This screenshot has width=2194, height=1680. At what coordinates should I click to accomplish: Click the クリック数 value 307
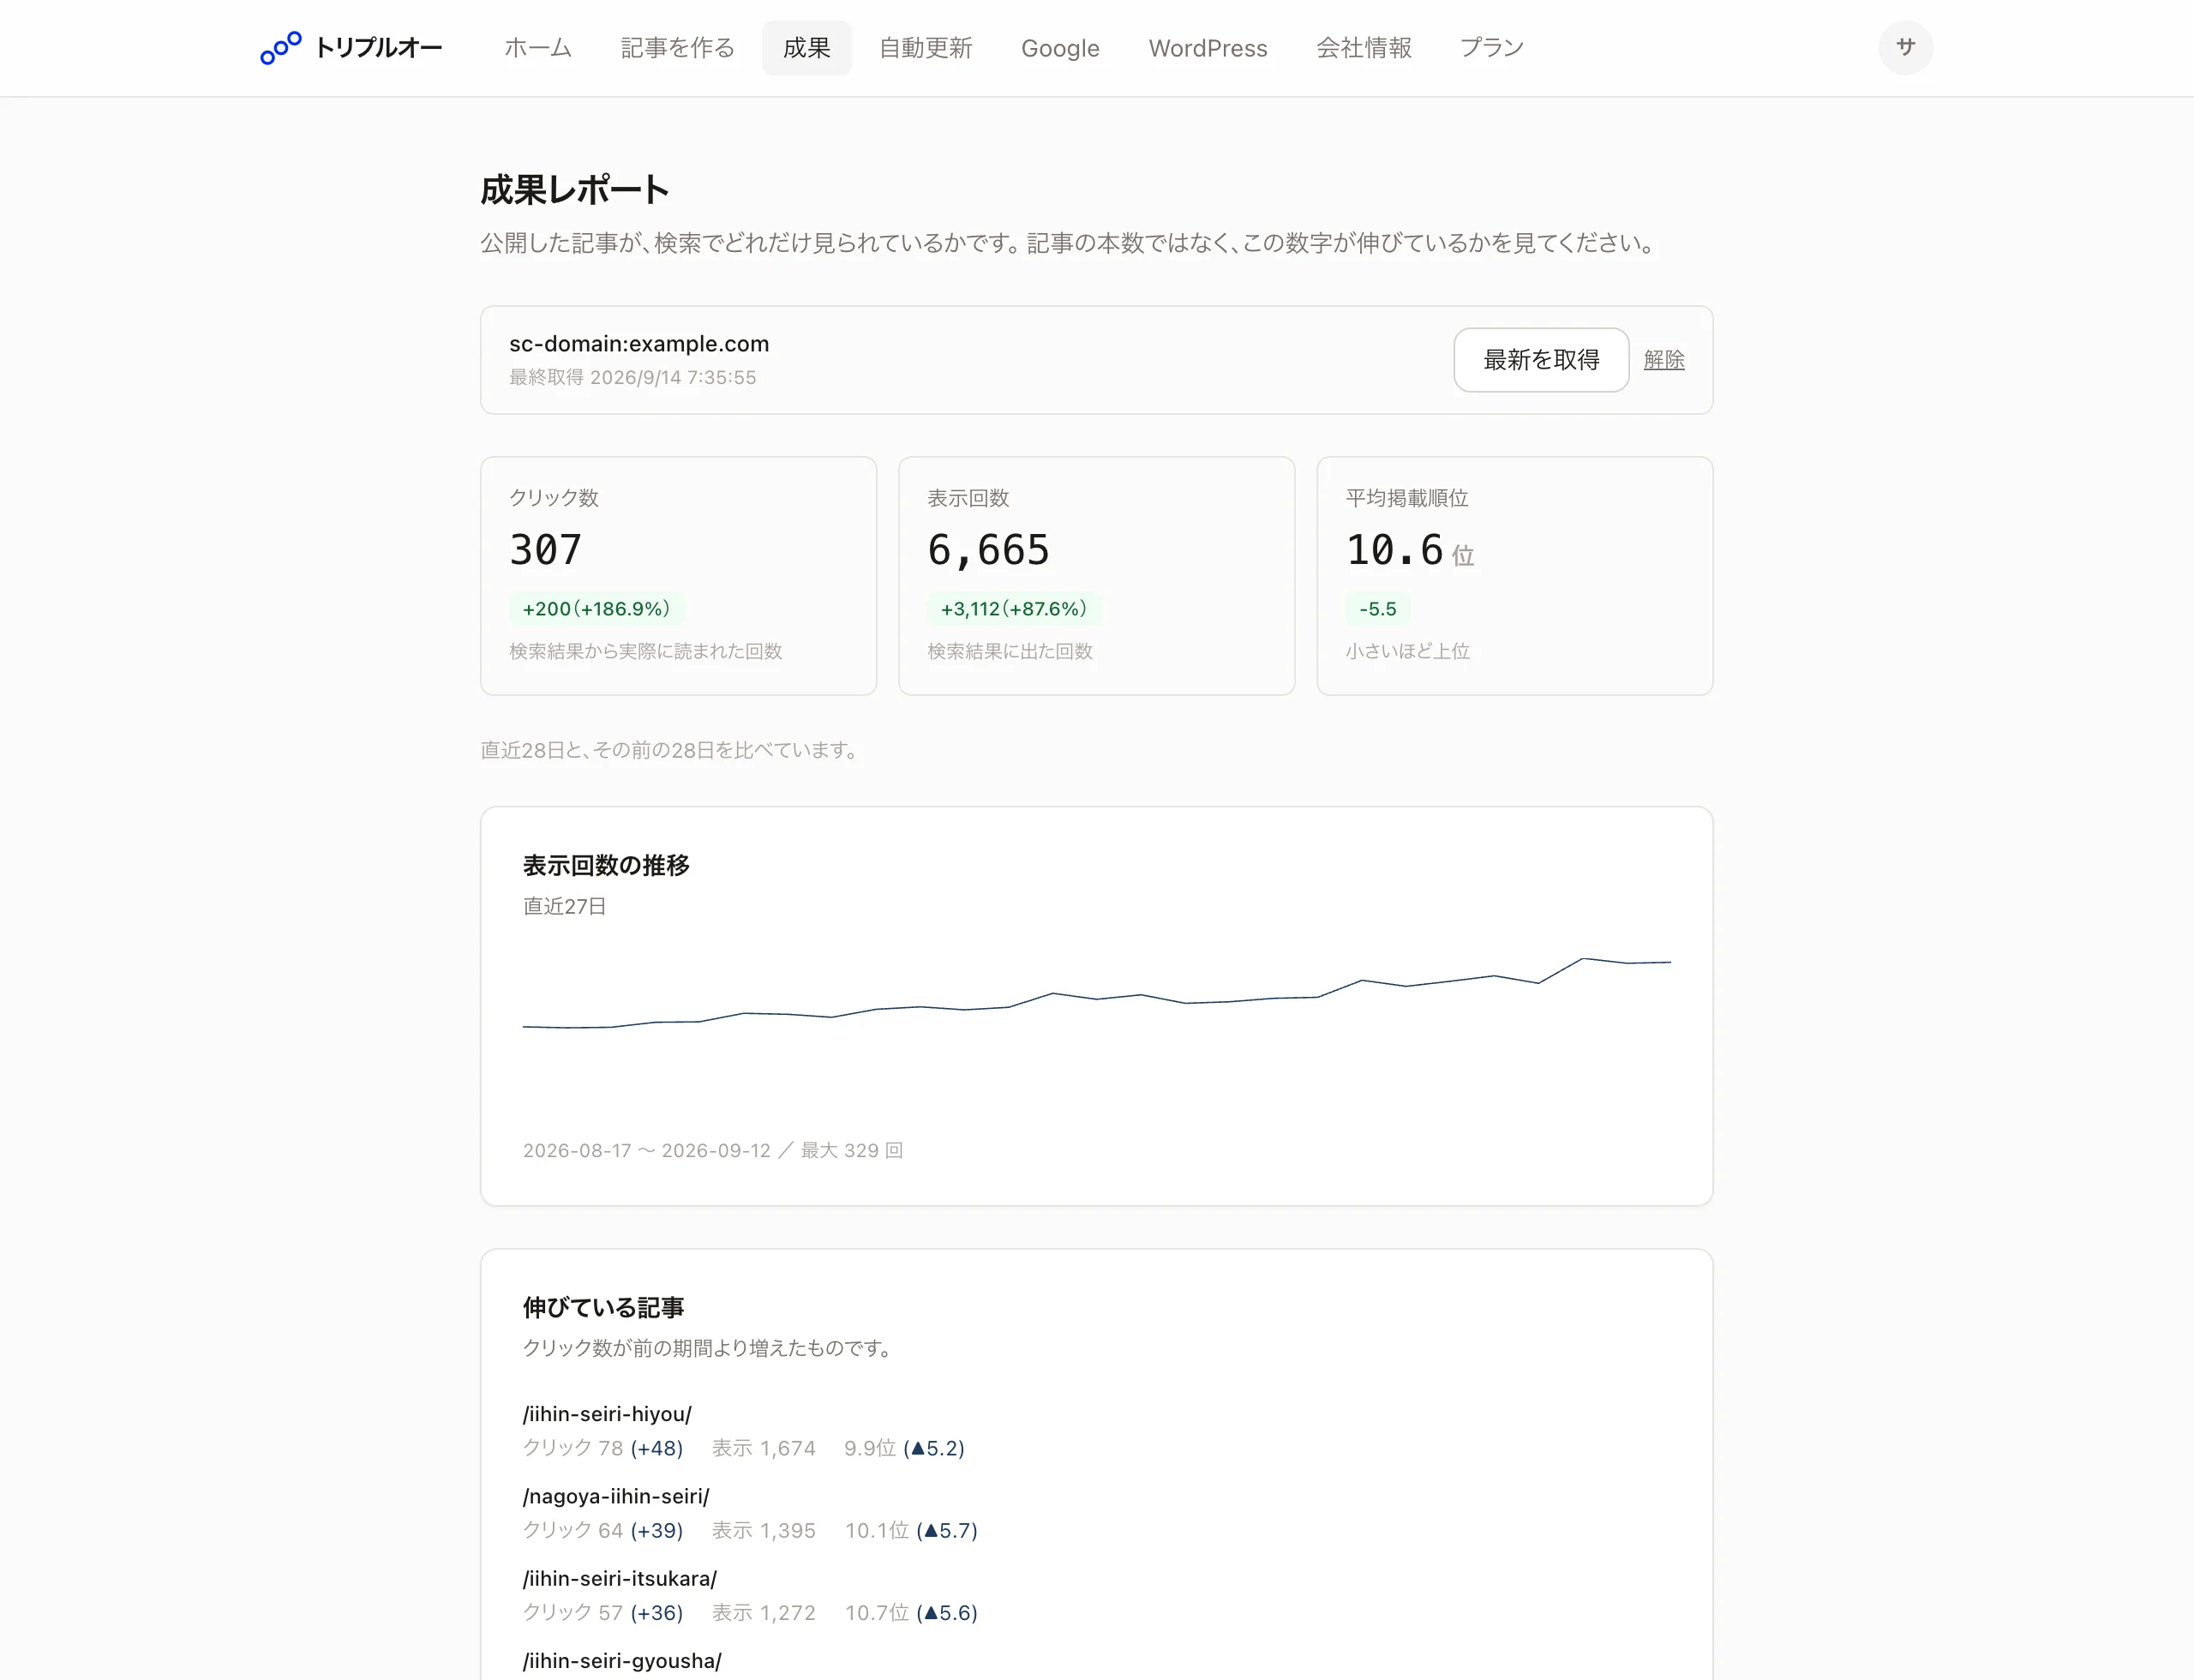click(545, 550)
